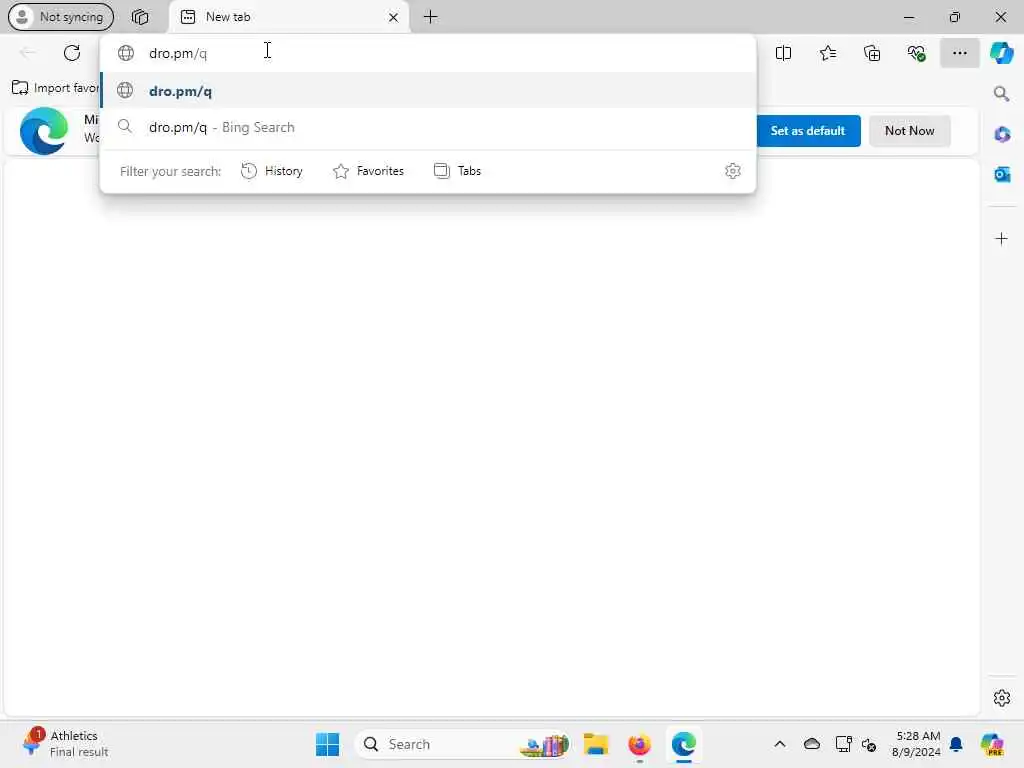Screen dimensions: 1024x768
Task: Add sidebar app with plus icon
Action: 1001,238
